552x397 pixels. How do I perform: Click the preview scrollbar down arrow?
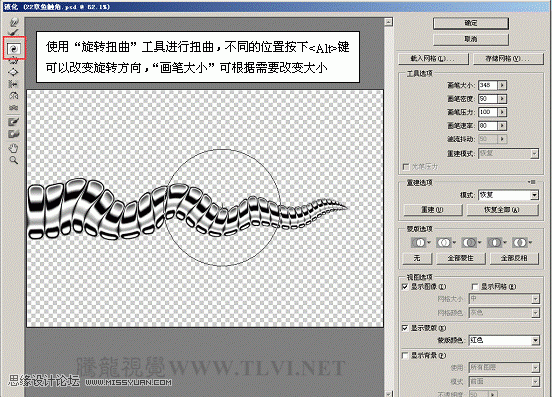(388, 393)
